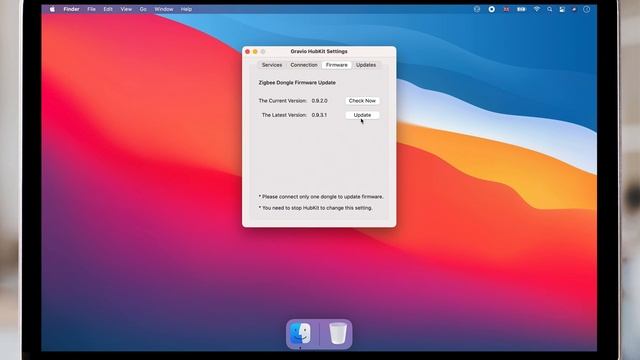Open the Finder application menu
The width and height of the screenshot is (640, 360).
pos(71,9)
